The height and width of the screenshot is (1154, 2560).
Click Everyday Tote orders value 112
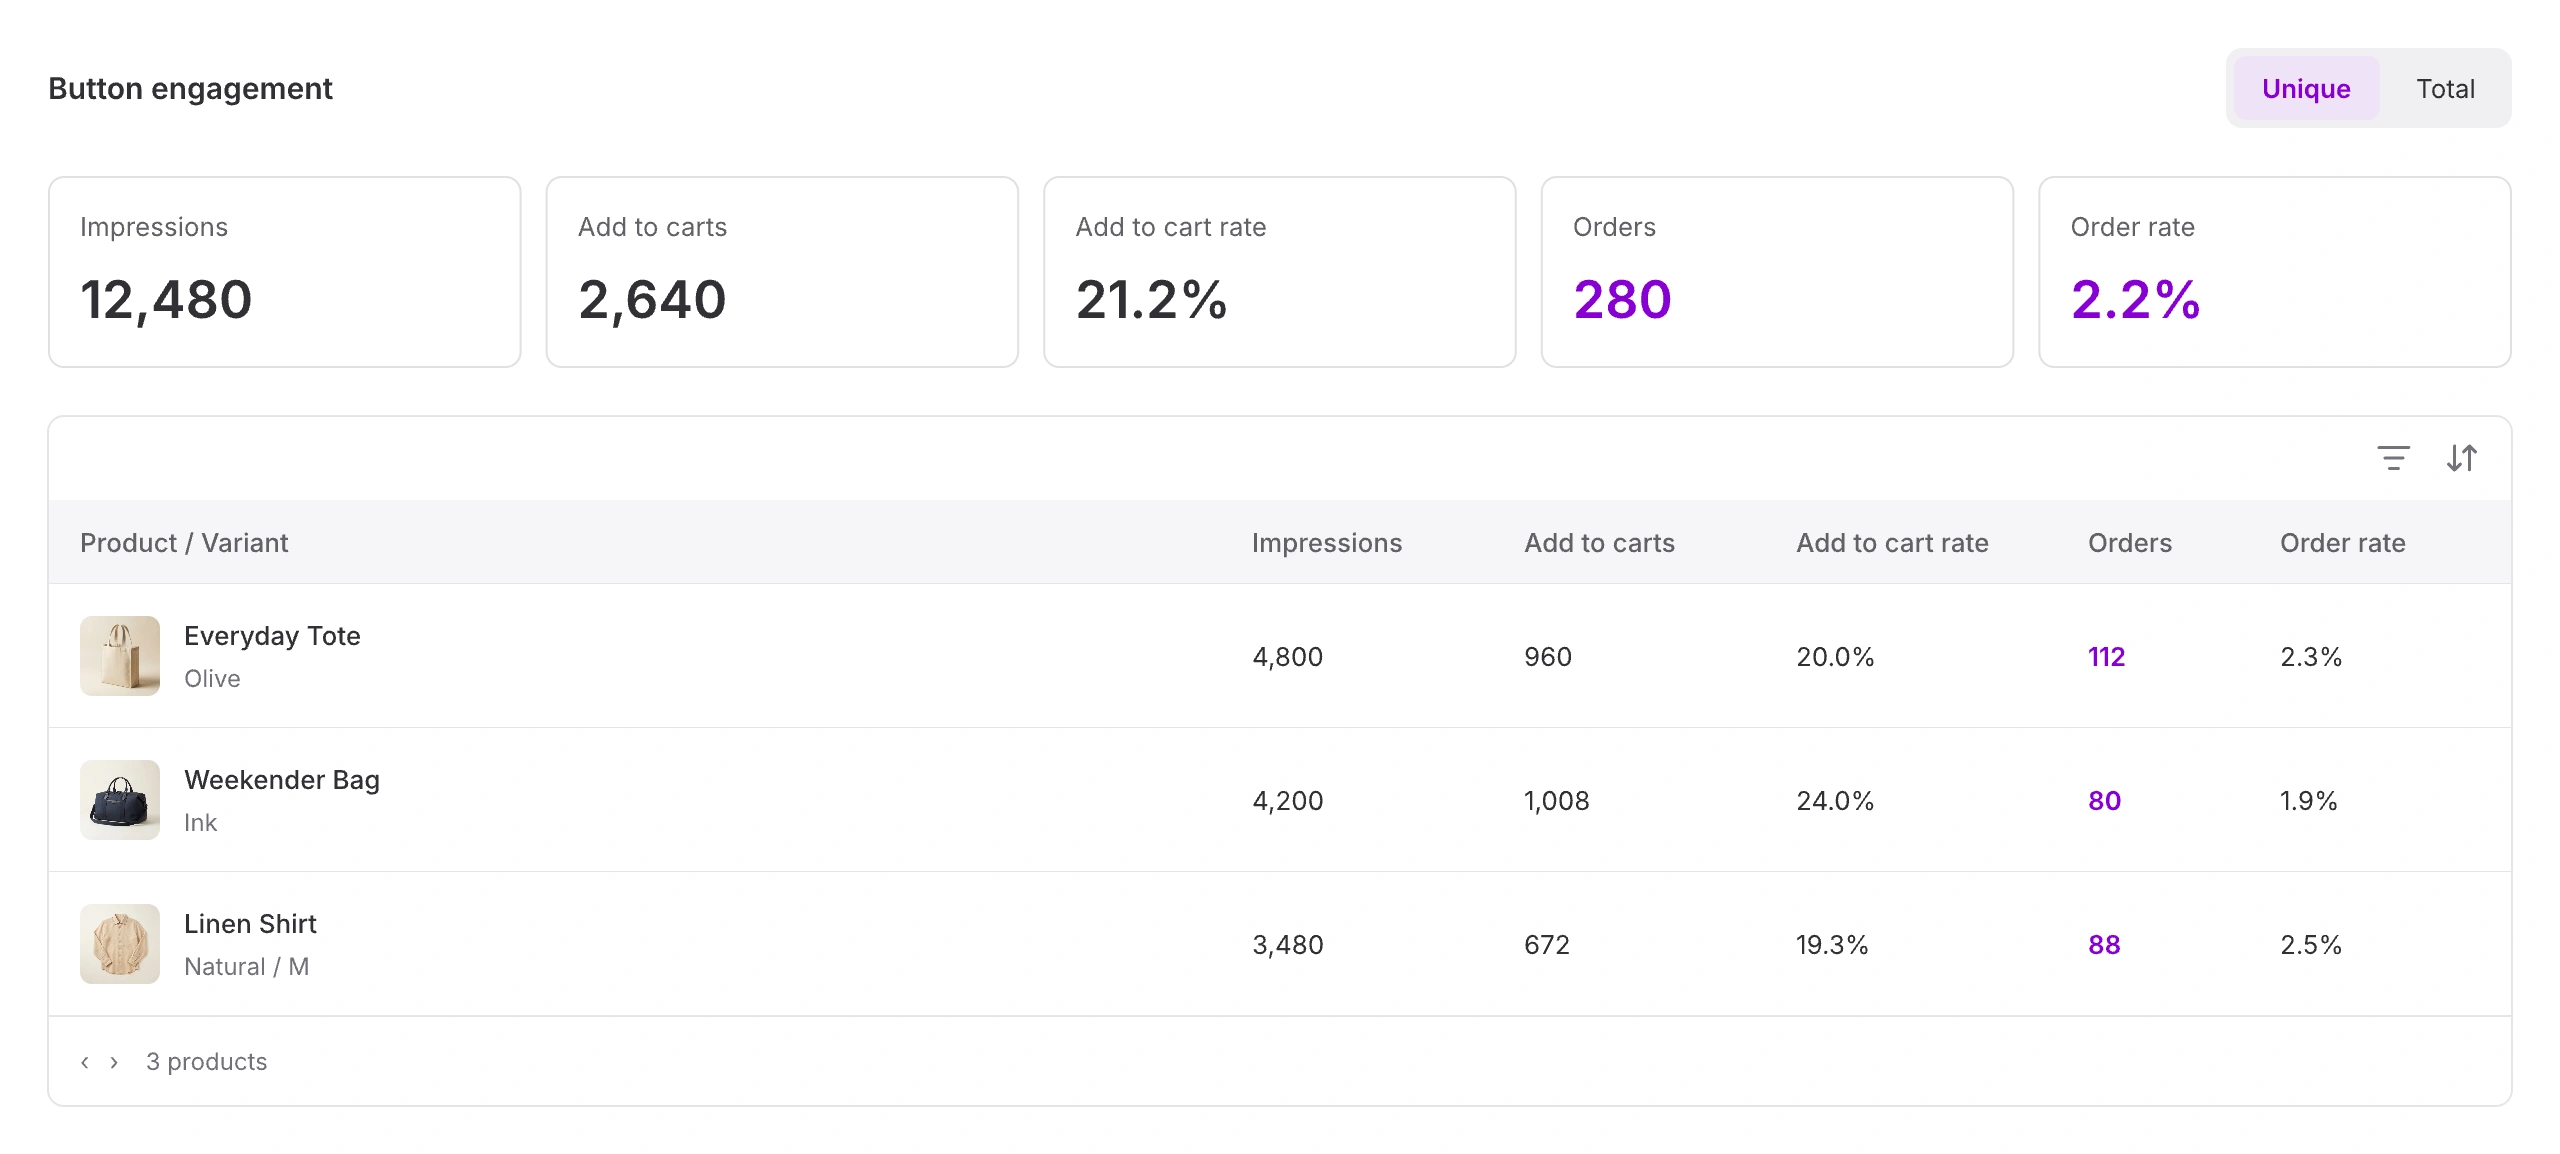(2106, 657)
